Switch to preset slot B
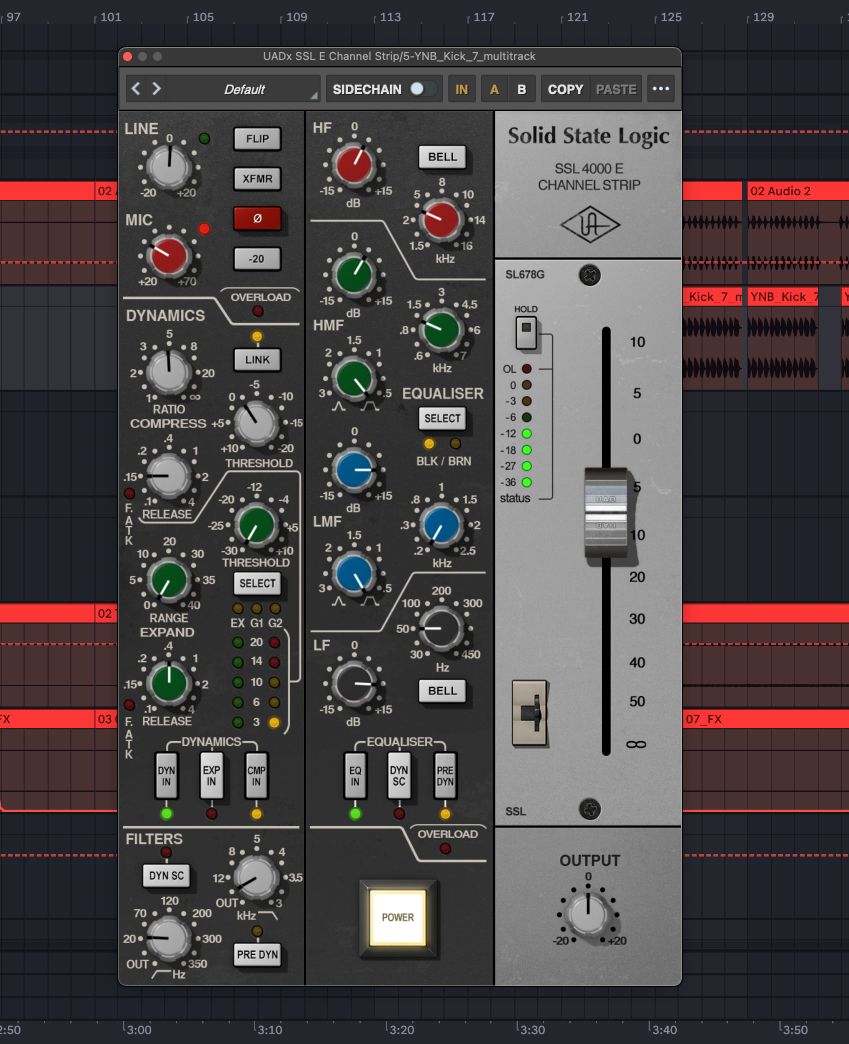 pyautogui.click(x=521, y=89)
